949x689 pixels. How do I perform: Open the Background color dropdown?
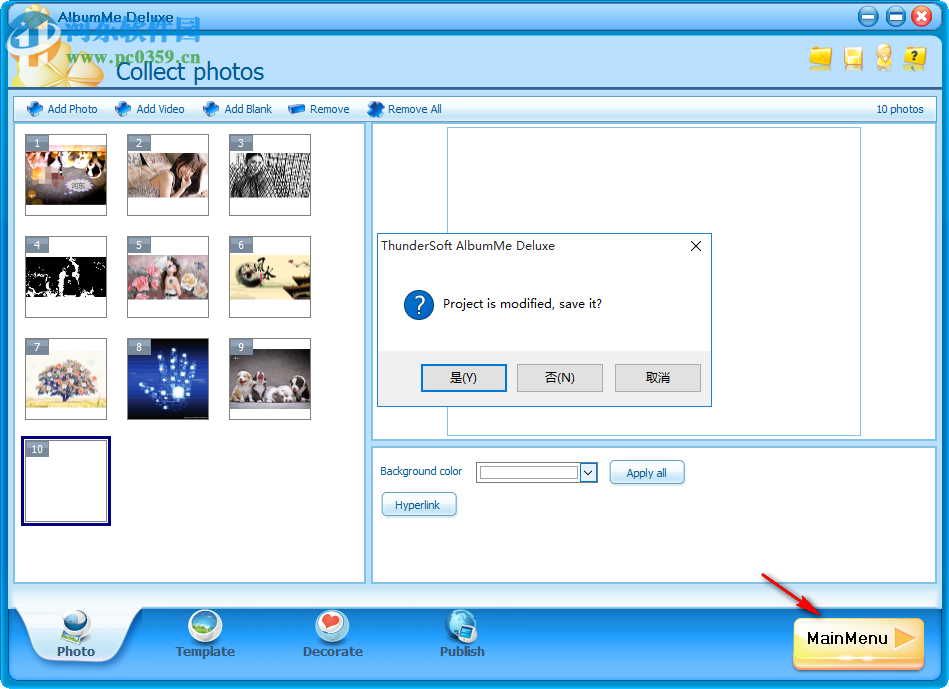point(588,472)
